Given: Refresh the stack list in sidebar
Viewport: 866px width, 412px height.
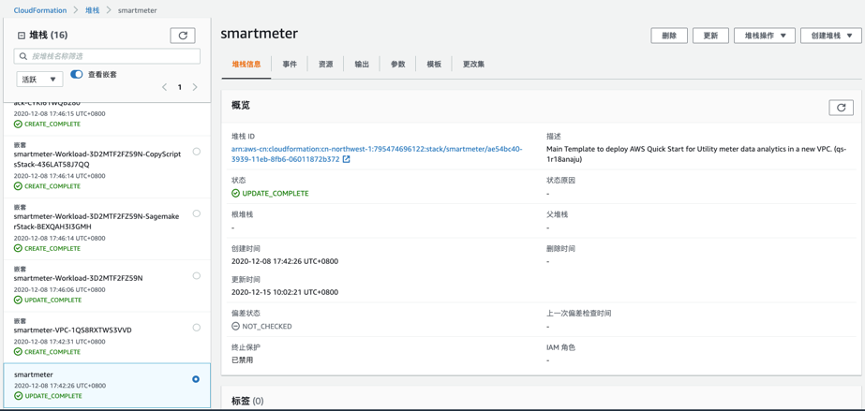Looking at the screenshot, I should pyautogui.click(x=182, y=35).
